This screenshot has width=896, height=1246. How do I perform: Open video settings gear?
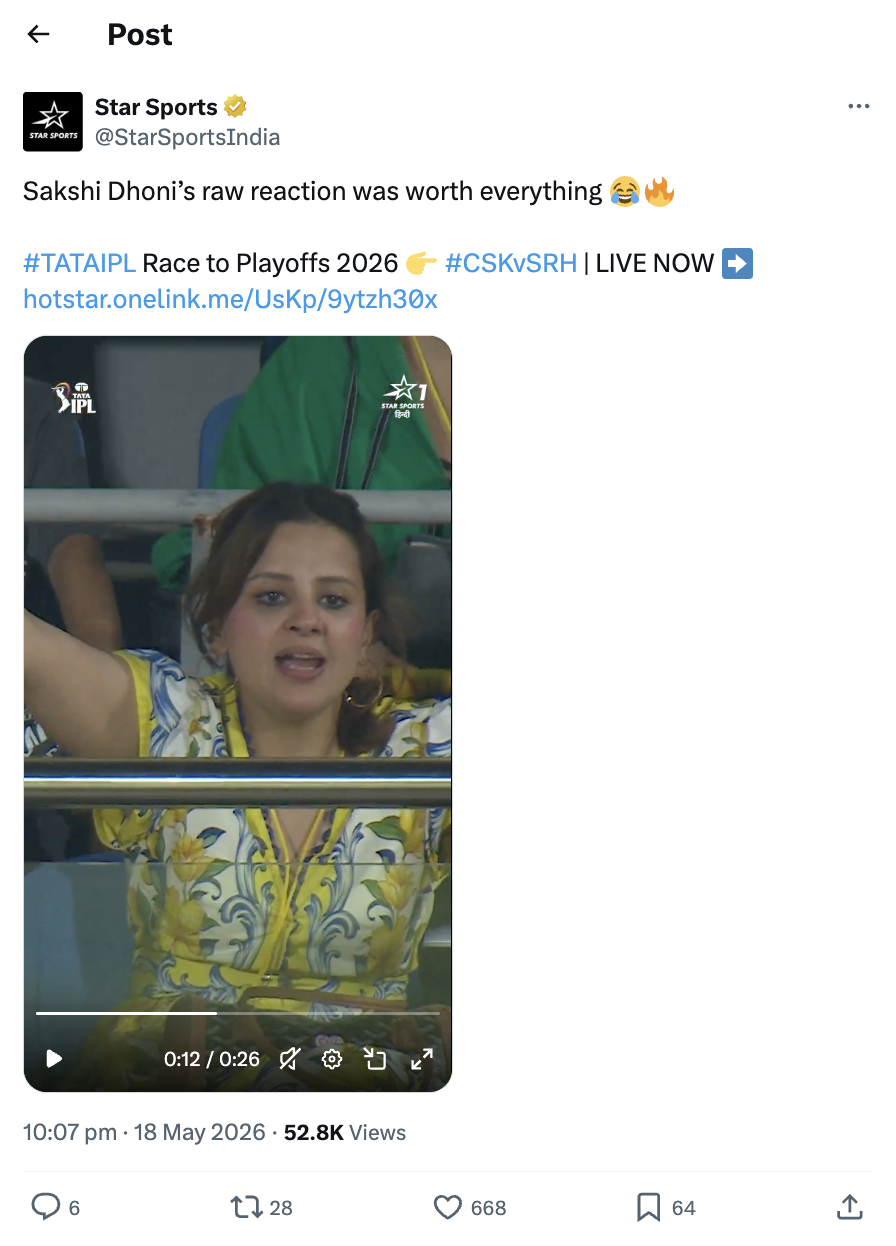[332, 1058]
